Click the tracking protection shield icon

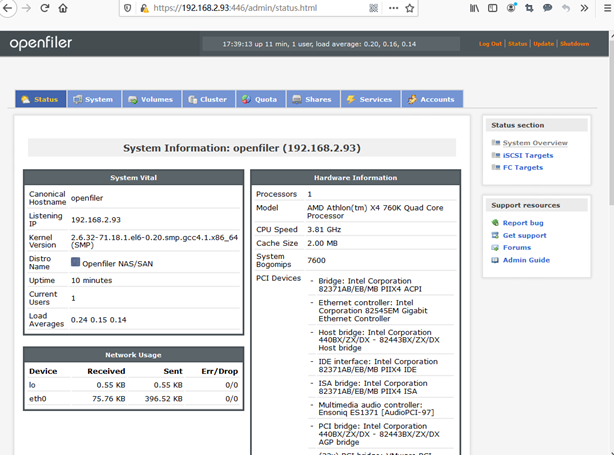point(128,8)
